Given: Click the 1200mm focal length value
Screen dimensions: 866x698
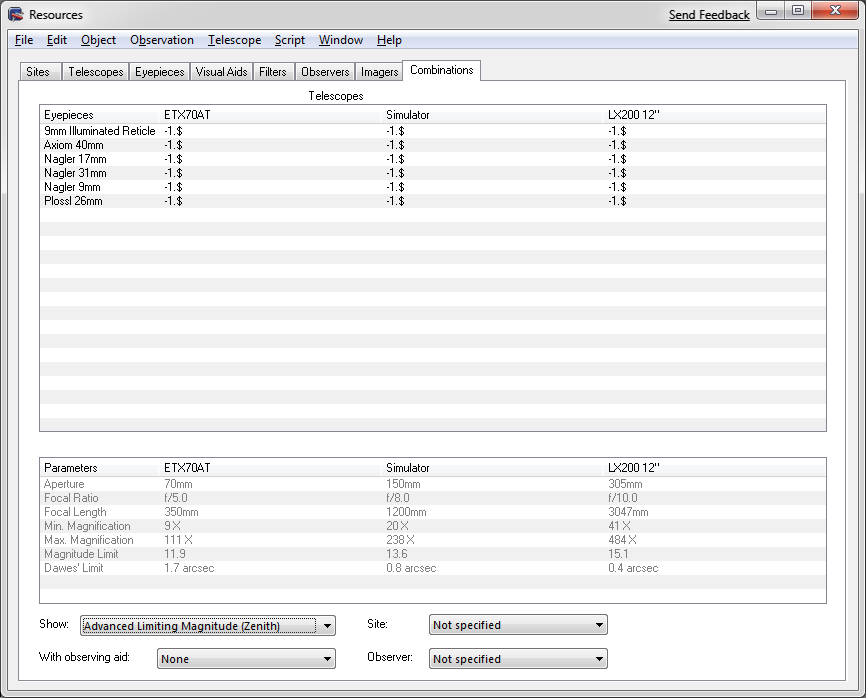Looking at the screenshot, I should (406, 512).
